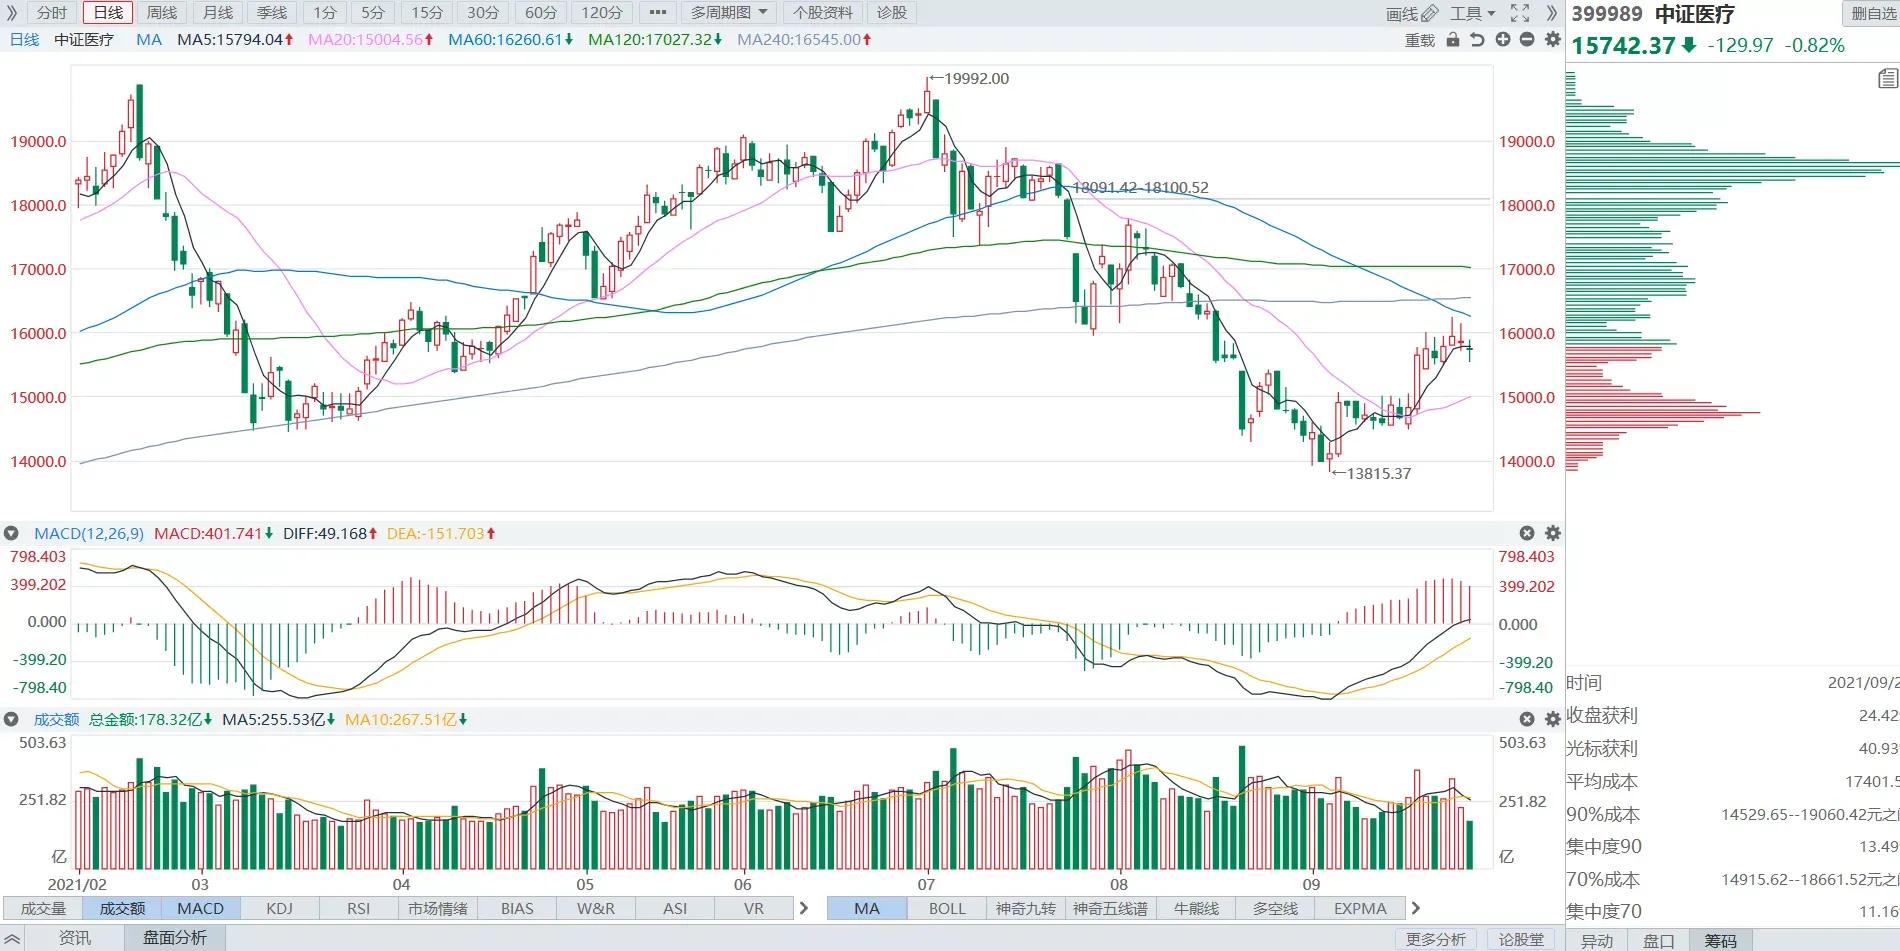Toggle the 神奇九转 indicator
Viewport: 1900px width, 951px height.
[x=1026, y=908]
